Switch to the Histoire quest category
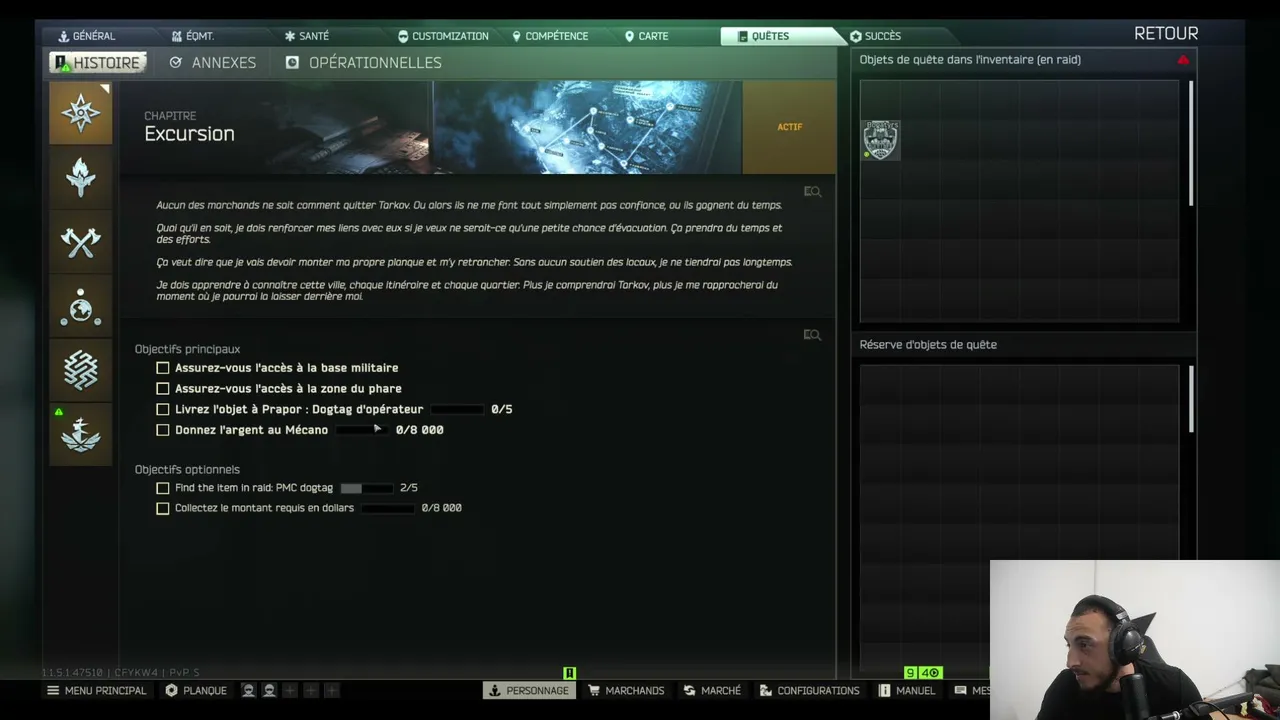 point(98,63)
